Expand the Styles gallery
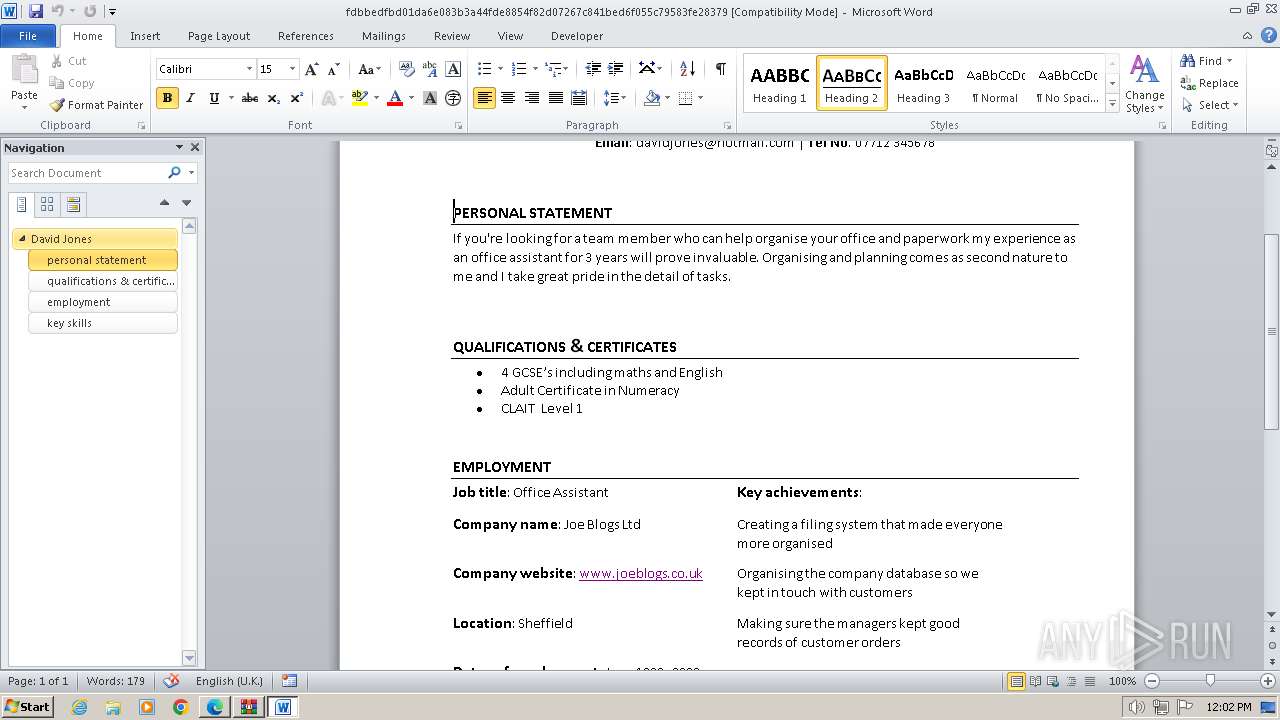Screen dimensions: 1280x720 (x=1113, y=103)
